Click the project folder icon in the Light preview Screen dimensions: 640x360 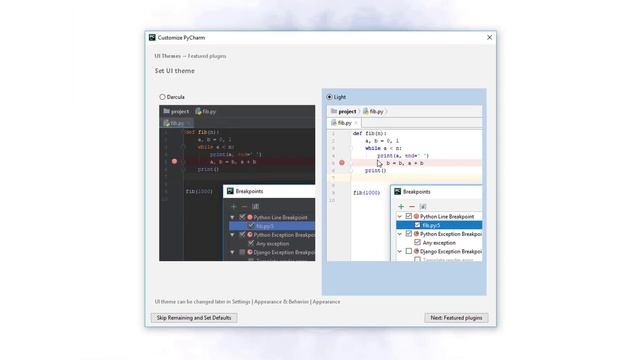pyautogui.click(x=334, y=111)
